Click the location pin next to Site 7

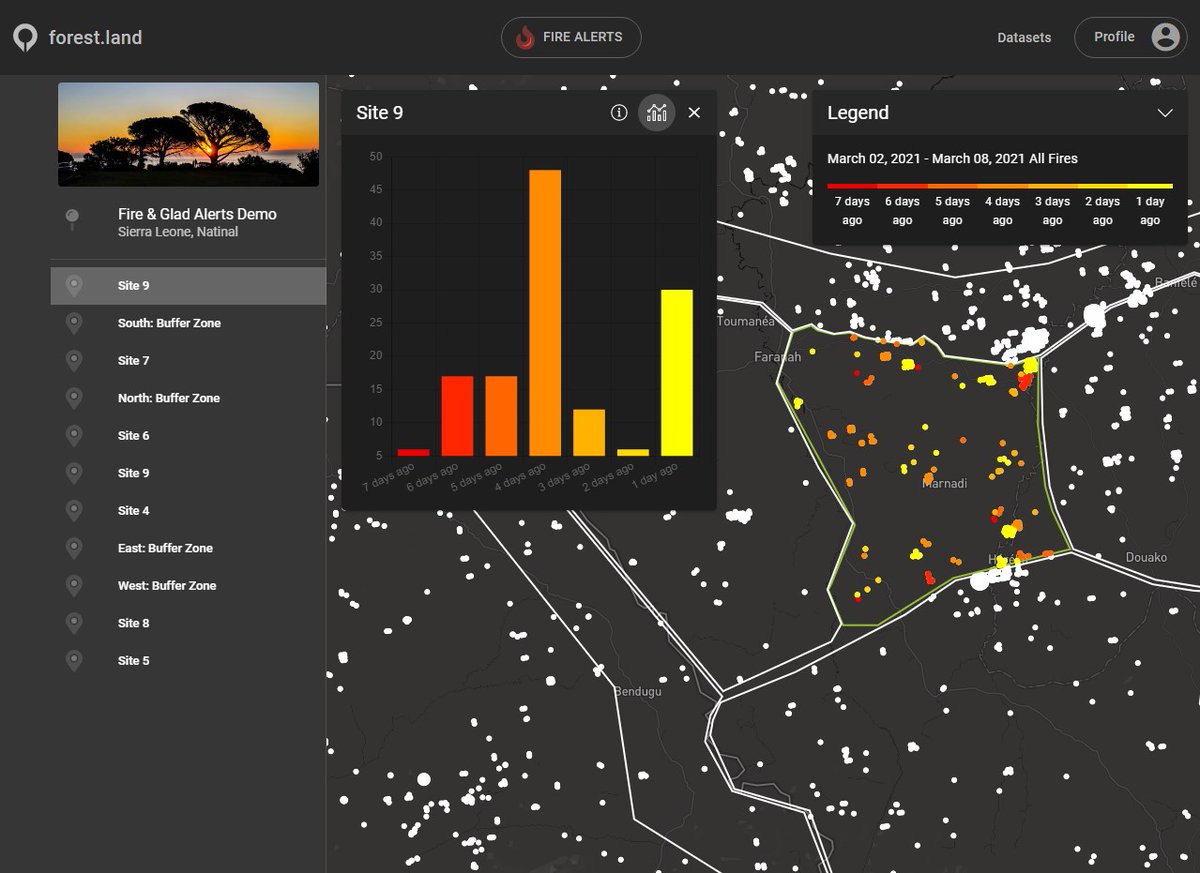(74, 360)
